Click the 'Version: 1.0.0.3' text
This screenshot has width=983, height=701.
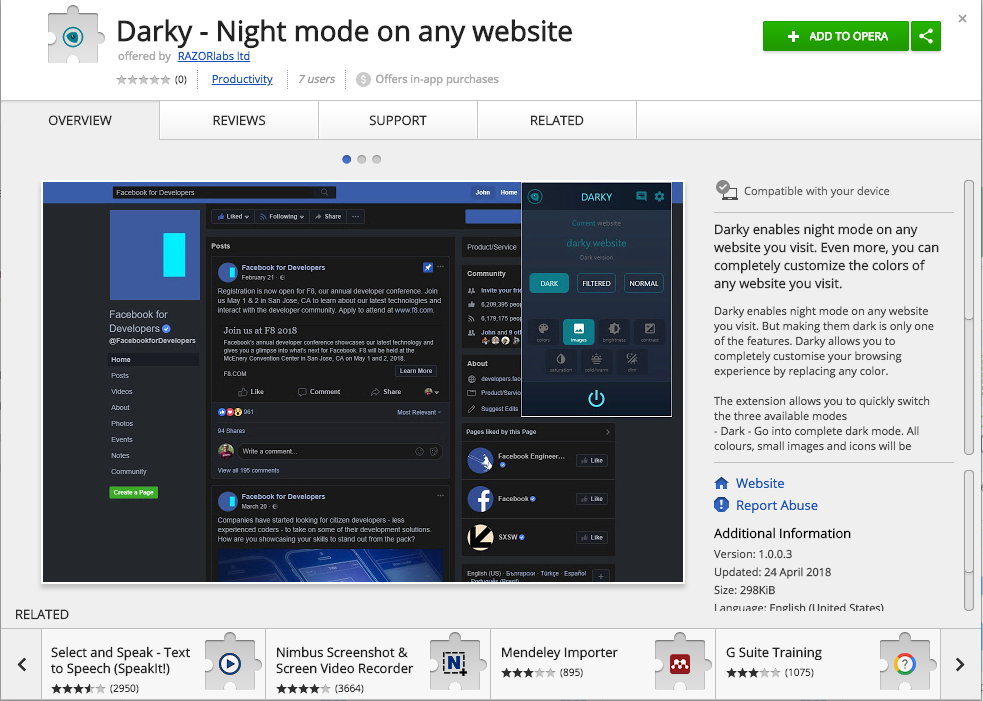click(753, 554)
